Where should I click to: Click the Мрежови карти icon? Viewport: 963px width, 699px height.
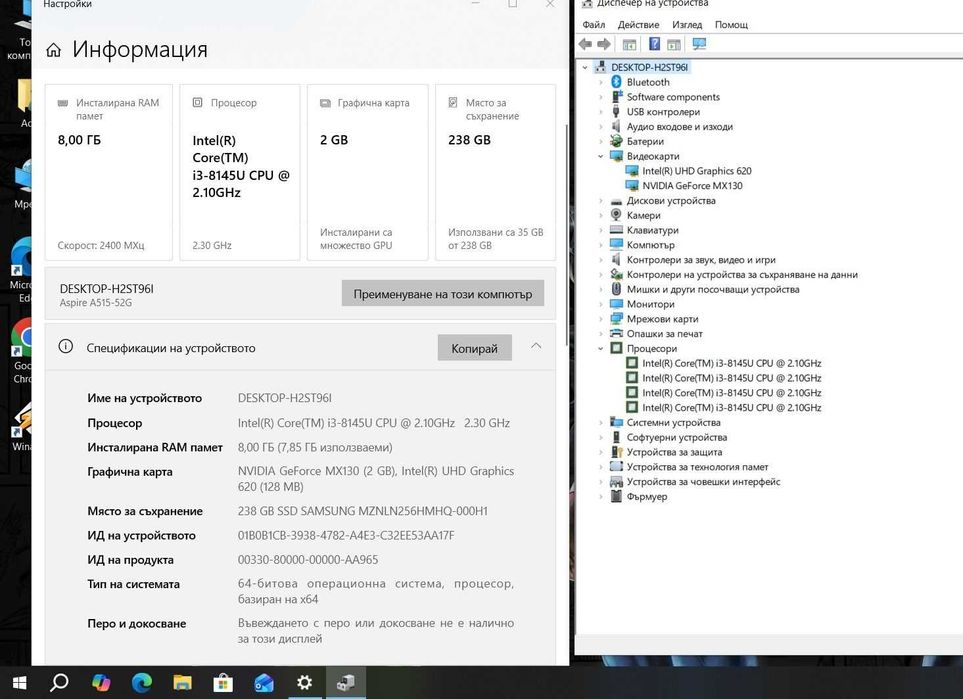point(616,318)
